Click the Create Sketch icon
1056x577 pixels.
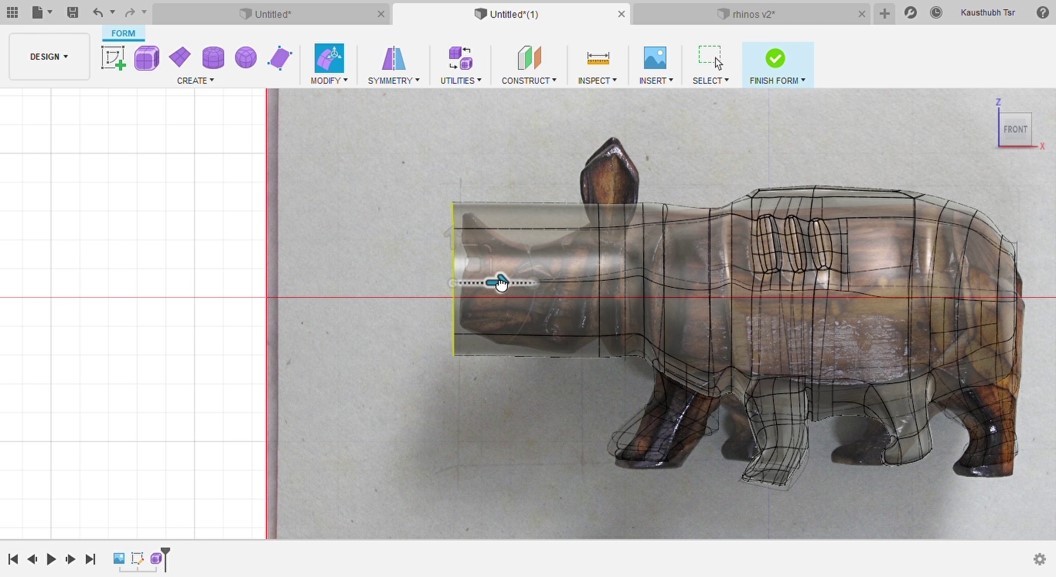[x=113, y=58]
